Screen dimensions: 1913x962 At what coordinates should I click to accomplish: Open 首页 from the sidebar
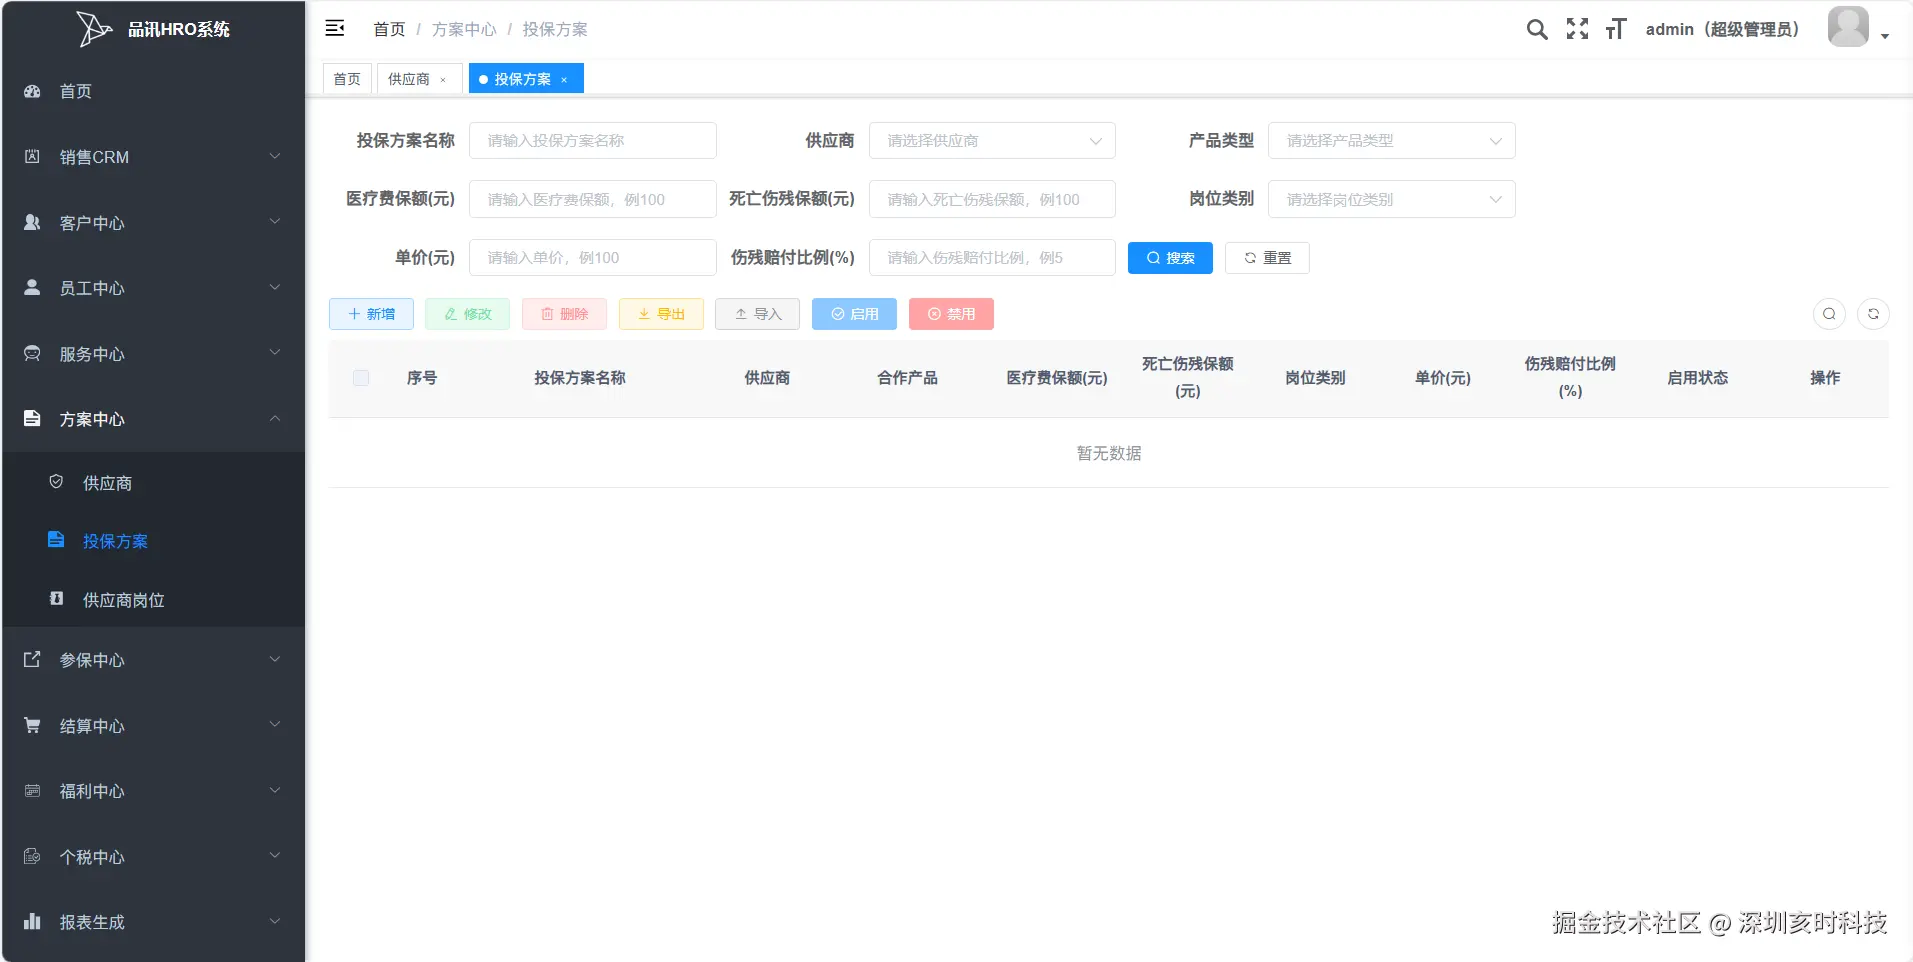(153, 91)
